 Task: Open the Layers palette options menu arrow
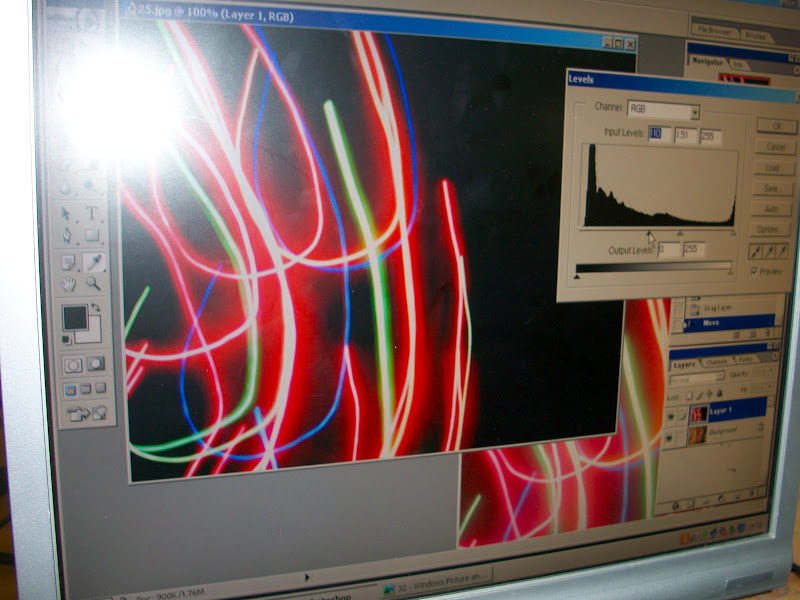[x=774, y=356]
